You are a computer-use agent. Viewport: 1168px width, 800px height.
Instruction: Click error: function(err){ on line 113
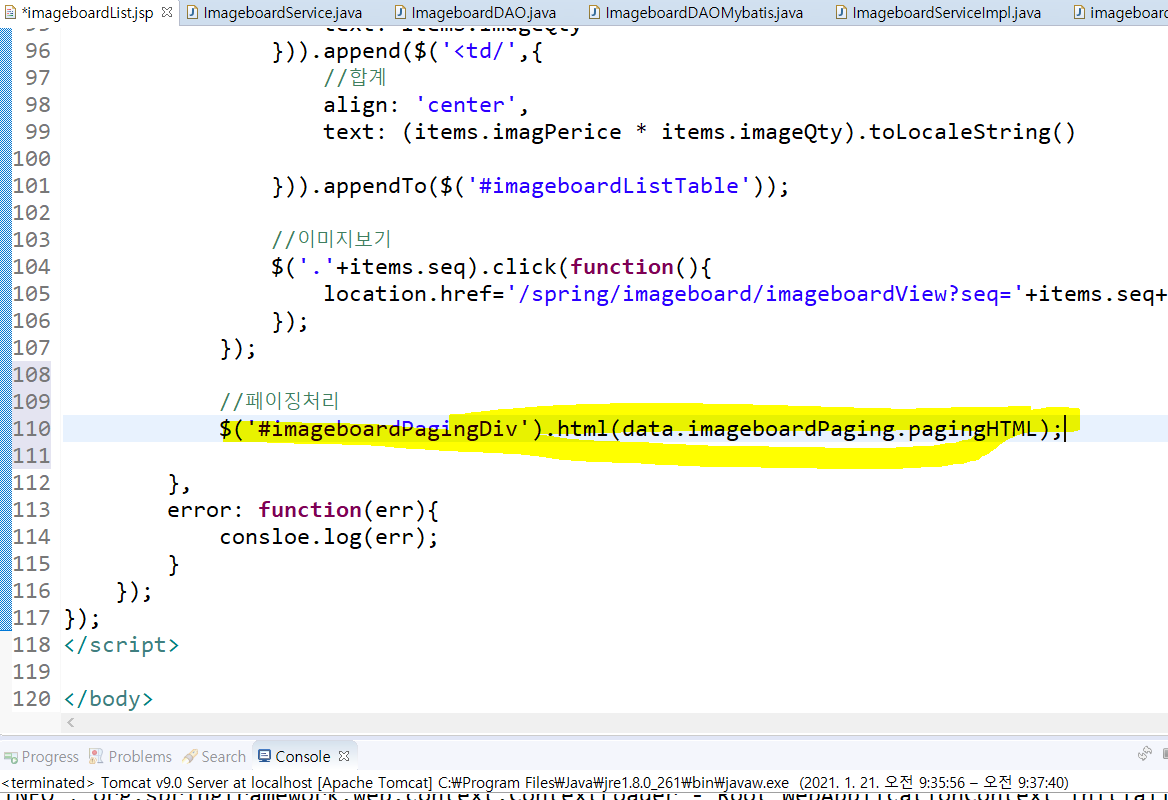303,510
